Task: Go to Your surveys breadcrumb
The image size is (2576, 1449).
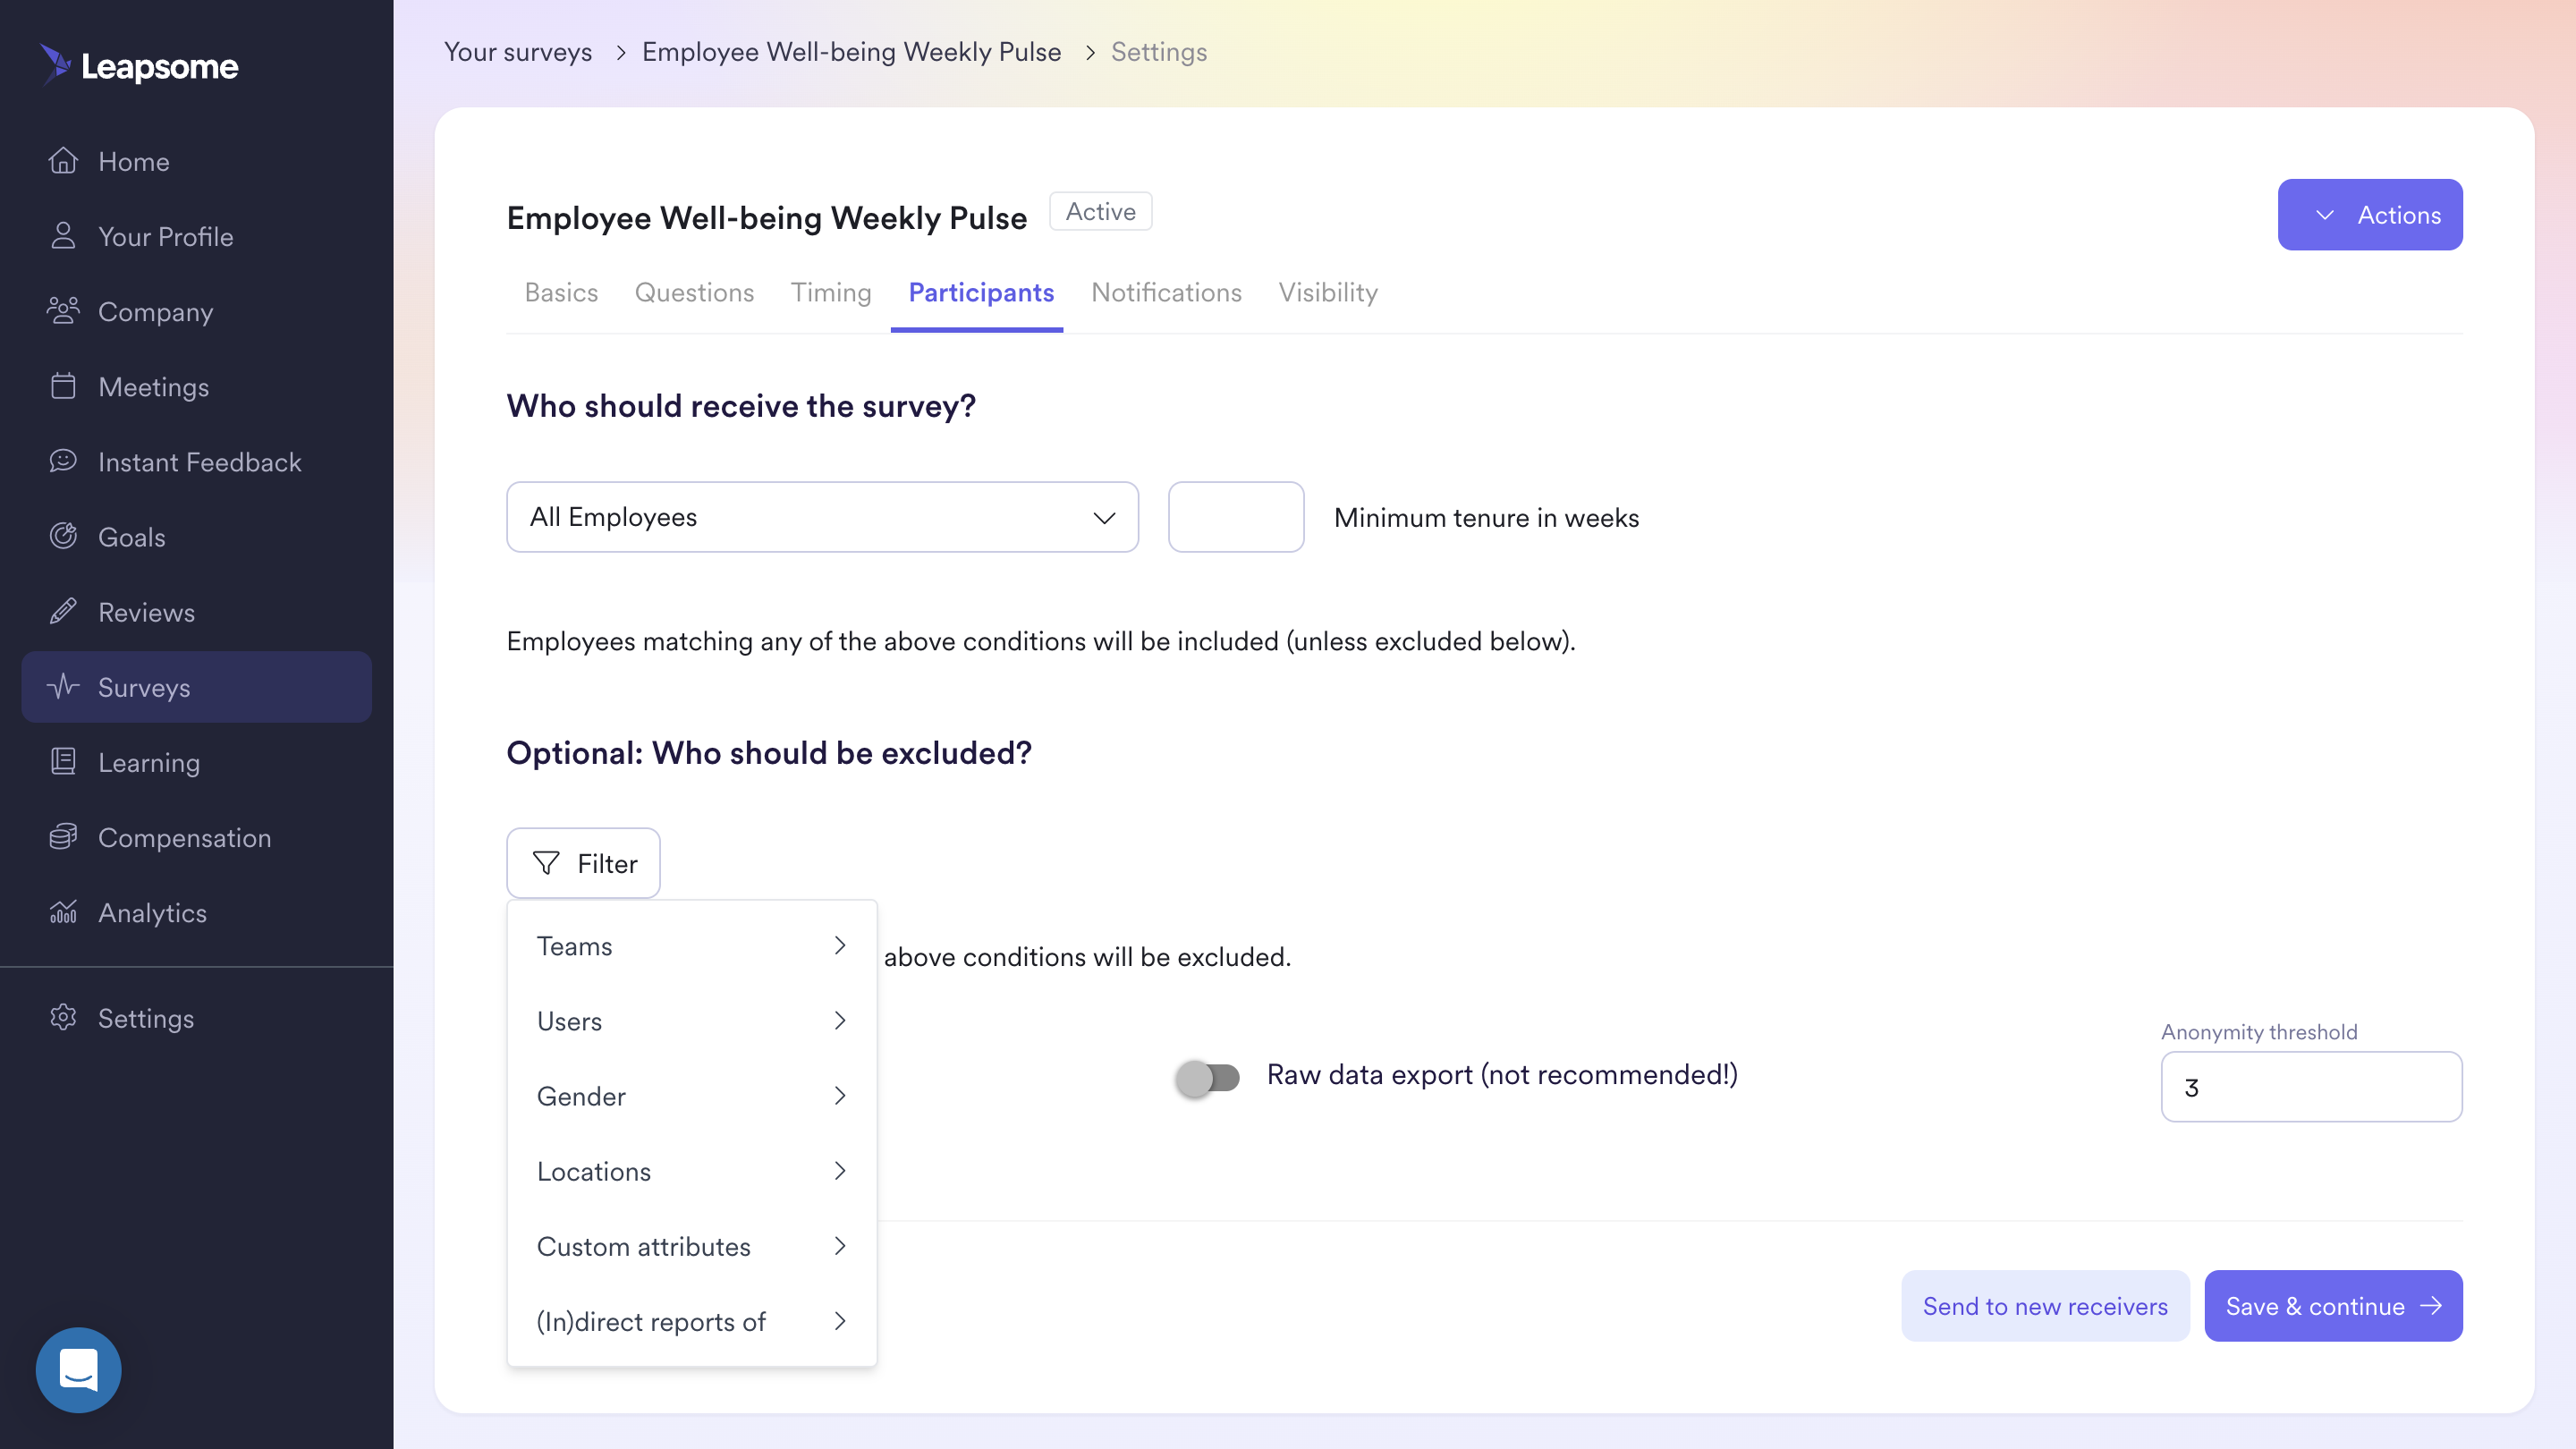Action: pos(518,52)
